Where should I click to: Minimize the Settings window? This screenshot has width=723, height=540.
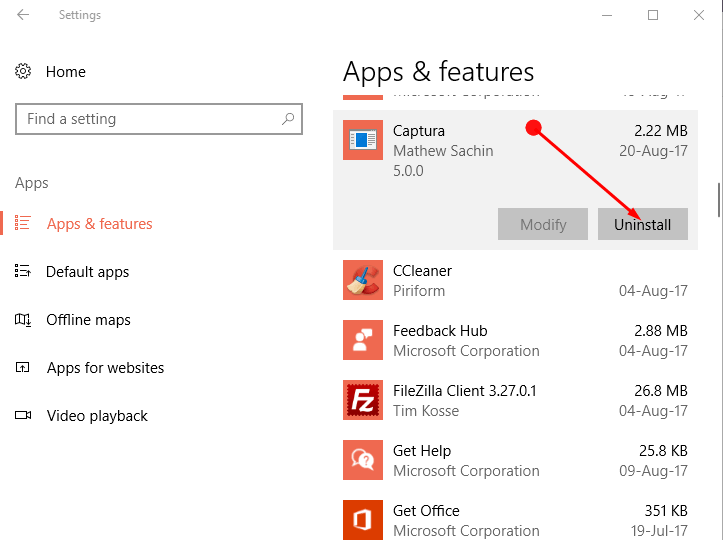(x=607, y=15)
